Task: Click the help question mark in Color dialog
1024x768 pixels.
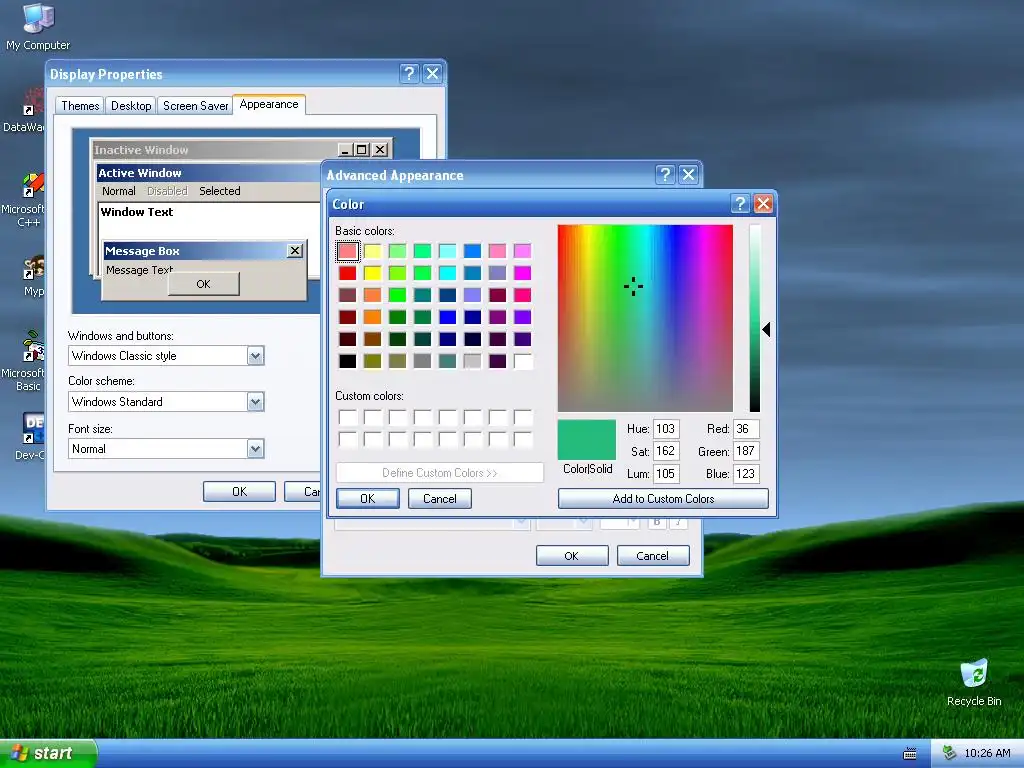Action: pos(739,204)
